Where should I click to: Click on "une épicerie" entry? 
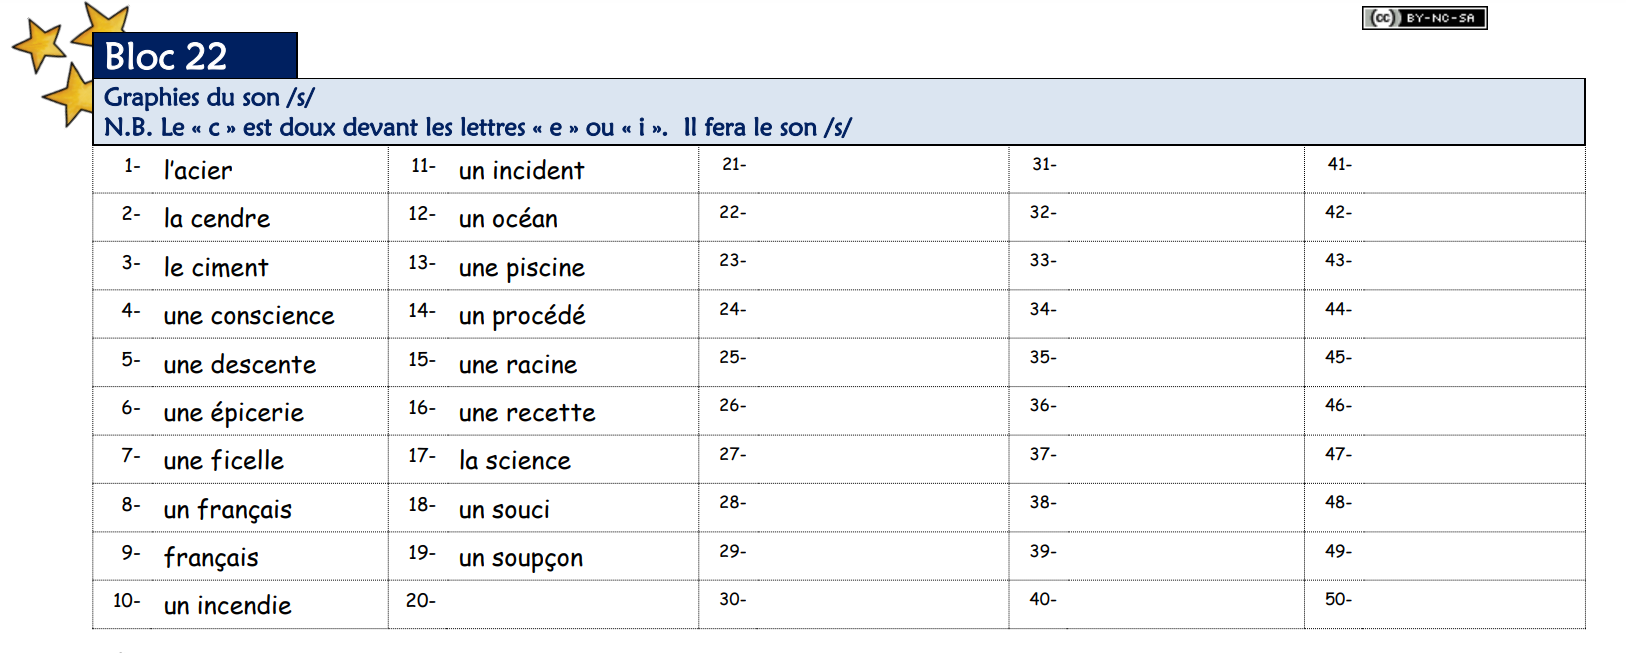(233, 413)
